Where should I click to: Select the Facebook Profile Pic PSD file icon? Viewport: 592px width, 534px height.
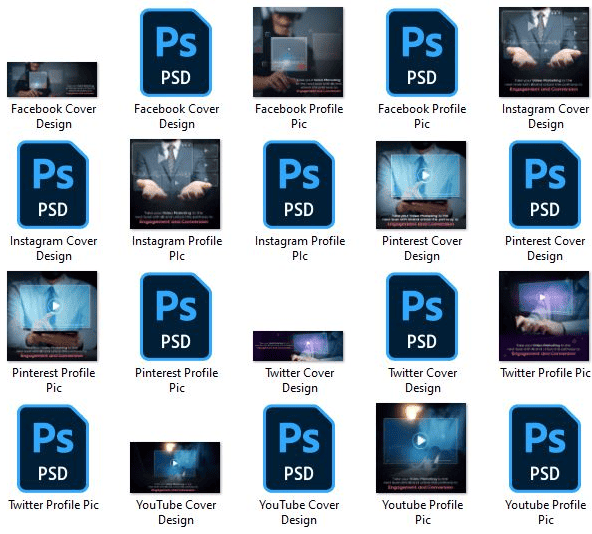[422, 52]
